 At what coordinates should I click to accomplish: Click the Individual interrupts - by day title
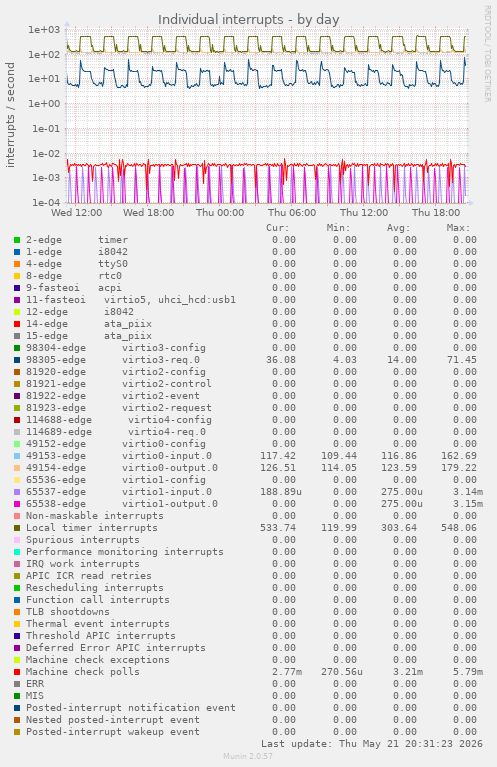[248, 20]
